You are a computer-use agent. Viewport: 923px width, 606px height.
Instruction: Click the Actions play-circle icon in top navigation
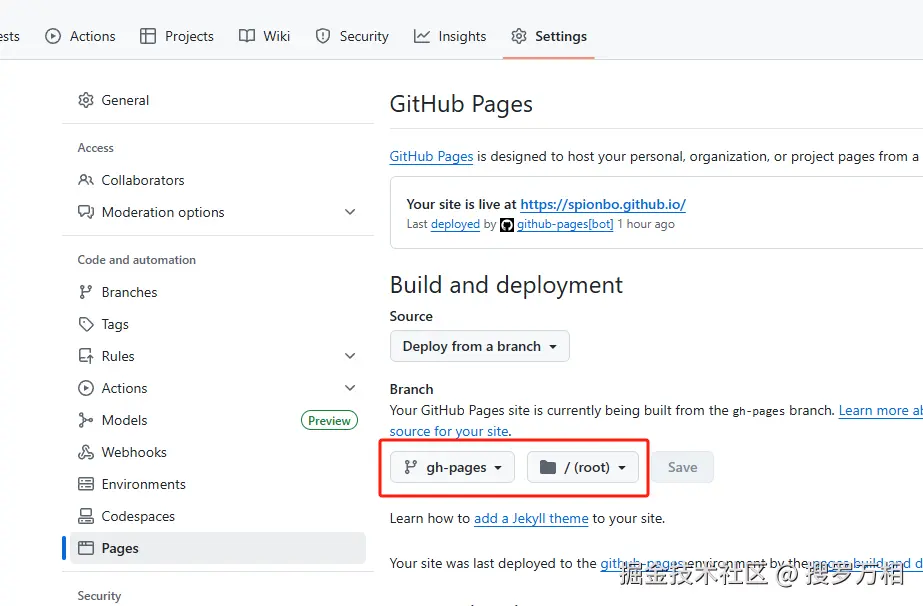(x=53, y=36)
